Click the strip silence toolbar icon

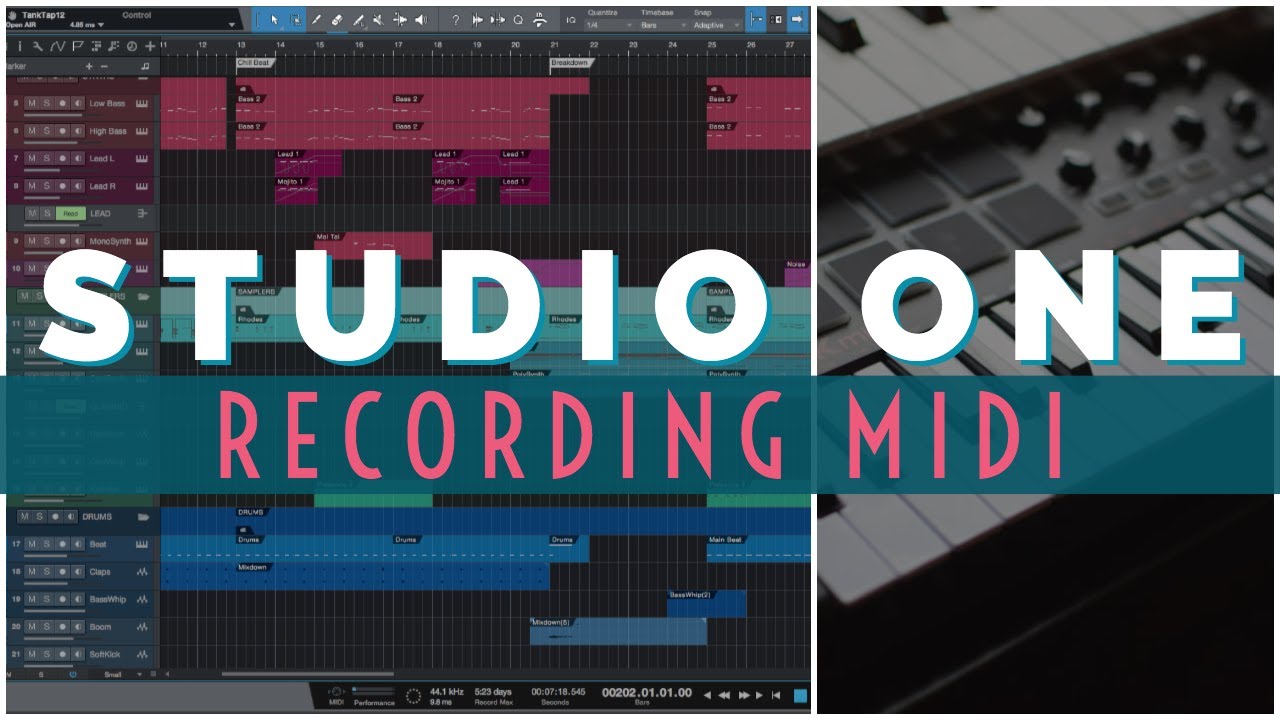(477, 19)
